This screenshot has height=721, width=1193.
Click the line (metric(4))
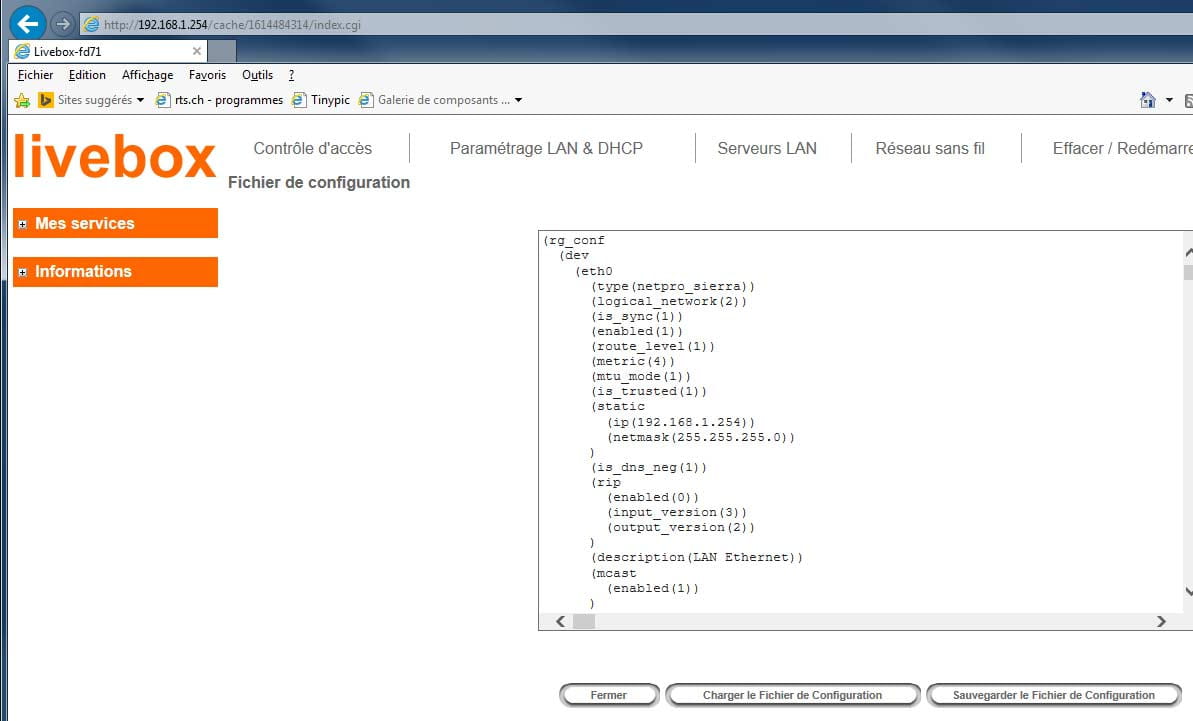click(633, 361)
